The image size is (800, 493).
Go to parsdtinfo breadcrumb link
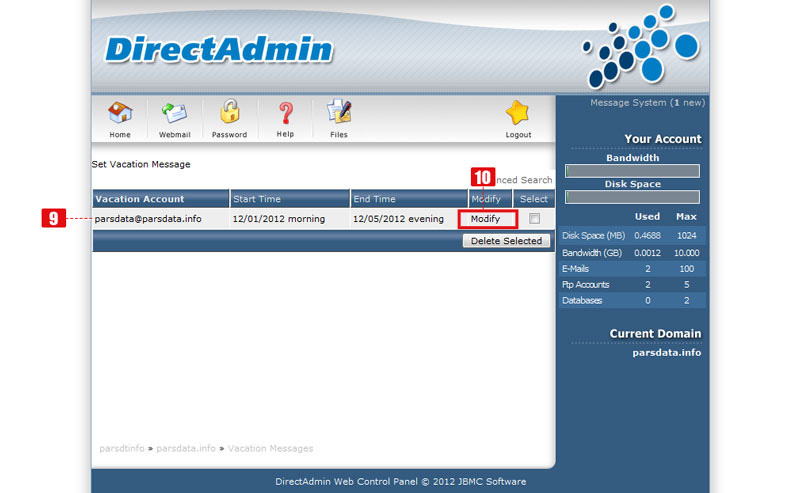pos(122,449)
